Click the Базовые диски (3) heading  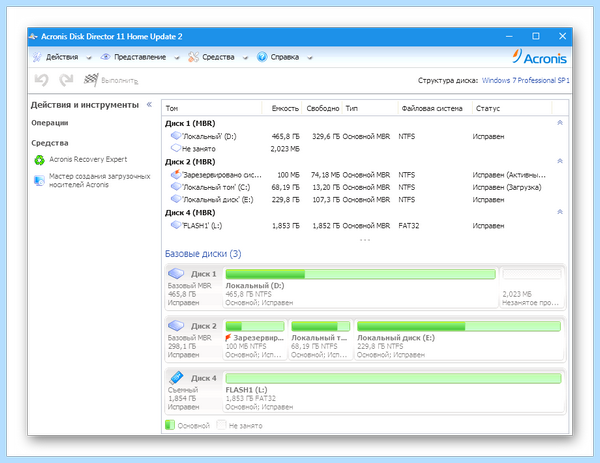tap(203, 253)
